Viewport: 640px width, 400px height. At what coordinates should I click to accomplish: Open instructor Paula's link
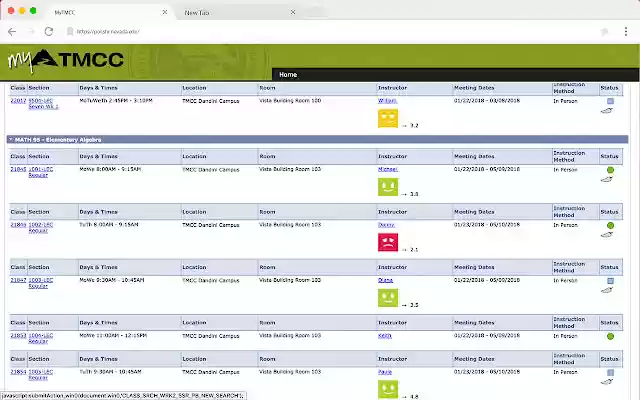pos(385,372)
